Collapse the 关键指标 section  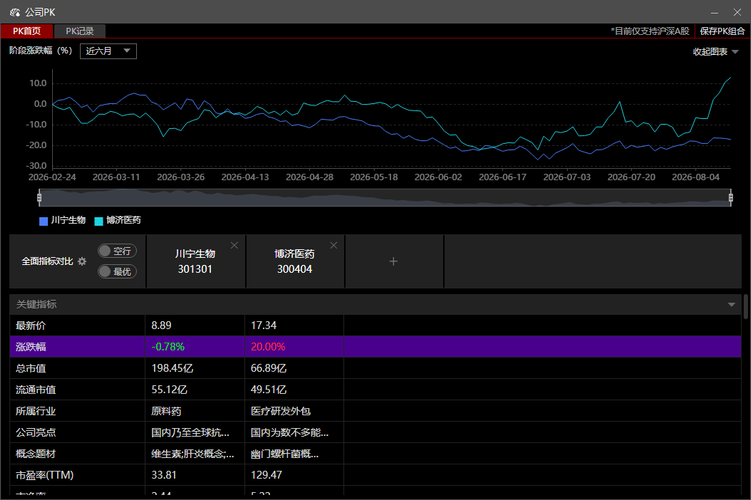(x=731, y=305)
